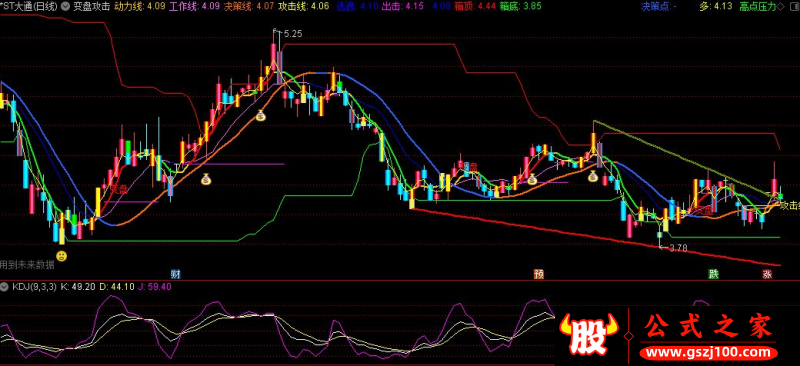Click the 财 marker on timeline
This screenshot has width=800, height=366.
click(176, 274)
